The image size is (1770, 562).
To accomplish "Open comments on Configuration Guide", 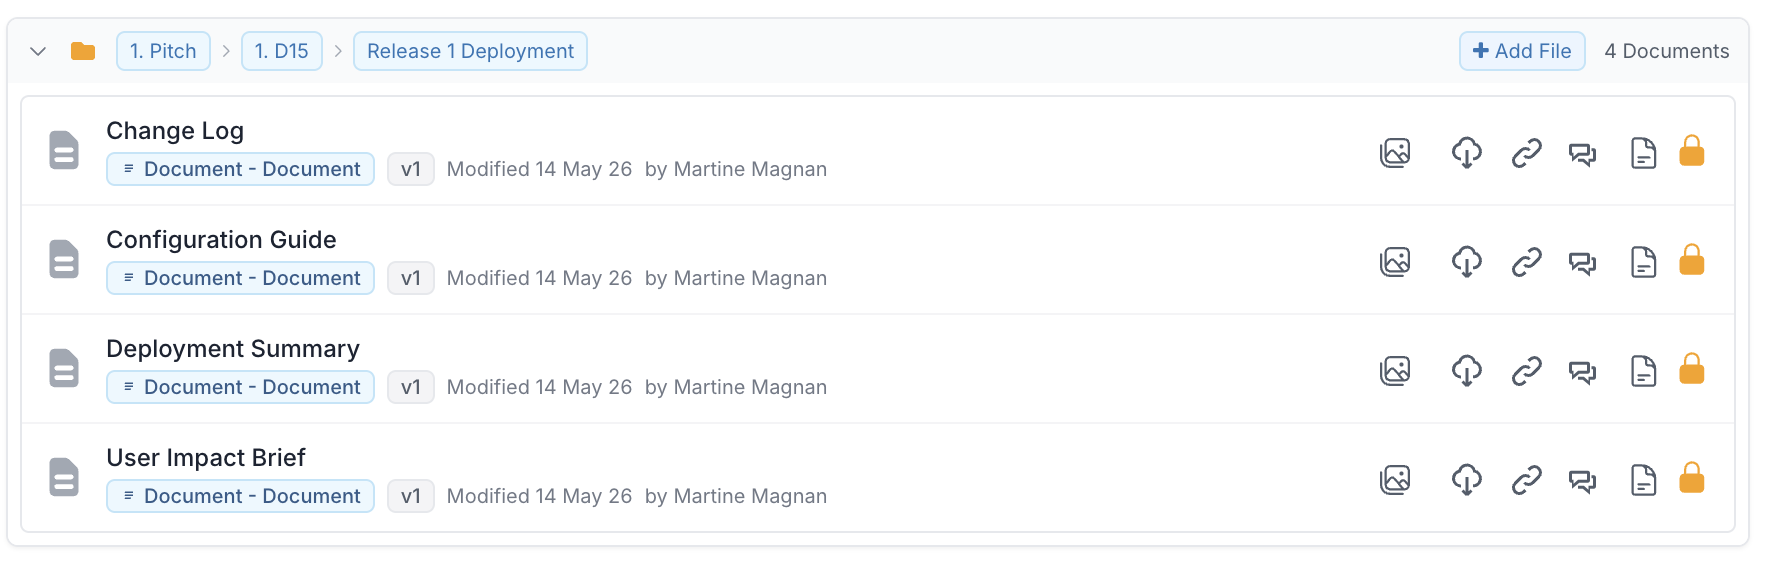I will (1582, 263).
